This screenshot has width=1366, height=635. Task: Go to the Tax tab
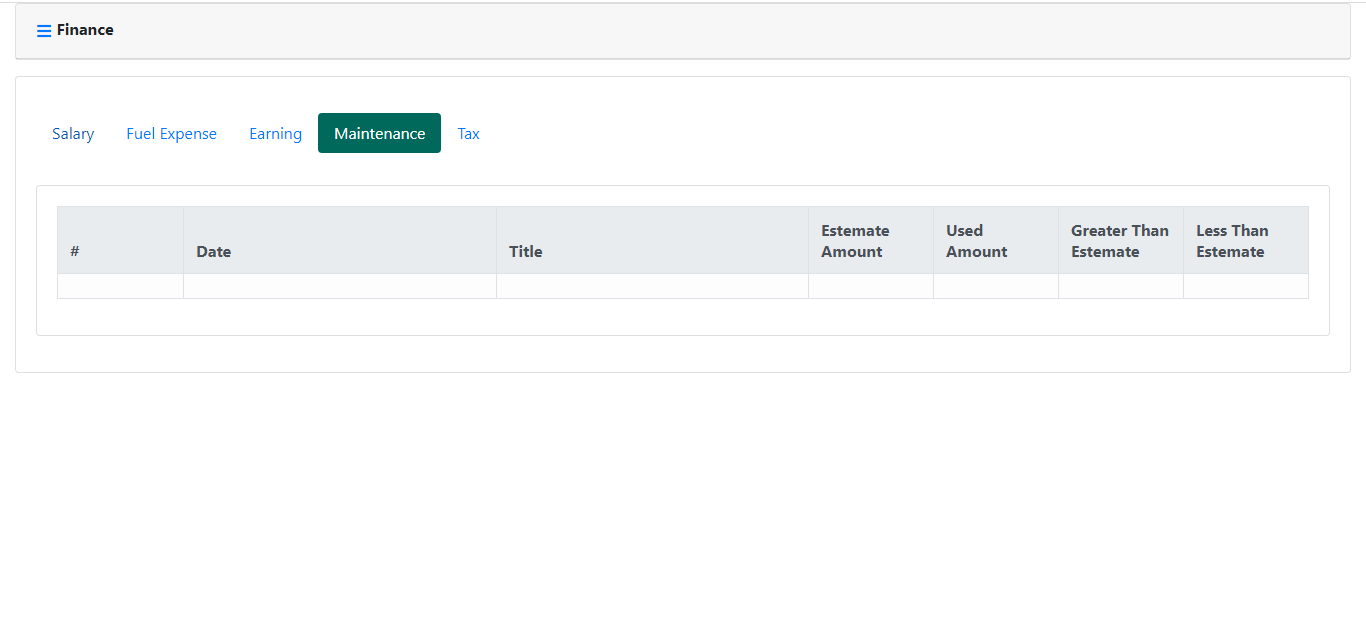pos(468,133)
